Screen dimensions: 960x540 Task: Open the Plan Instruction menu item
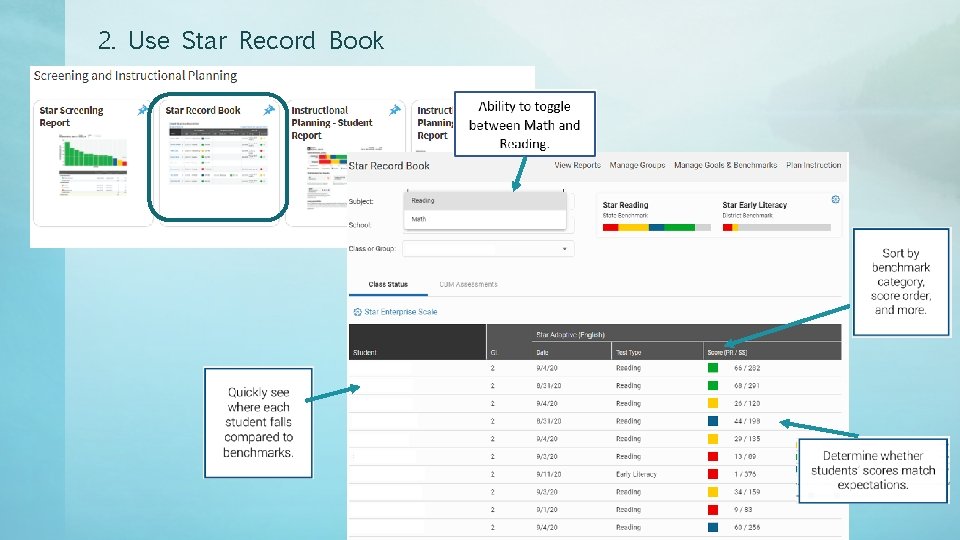click(x=814, y=165)
